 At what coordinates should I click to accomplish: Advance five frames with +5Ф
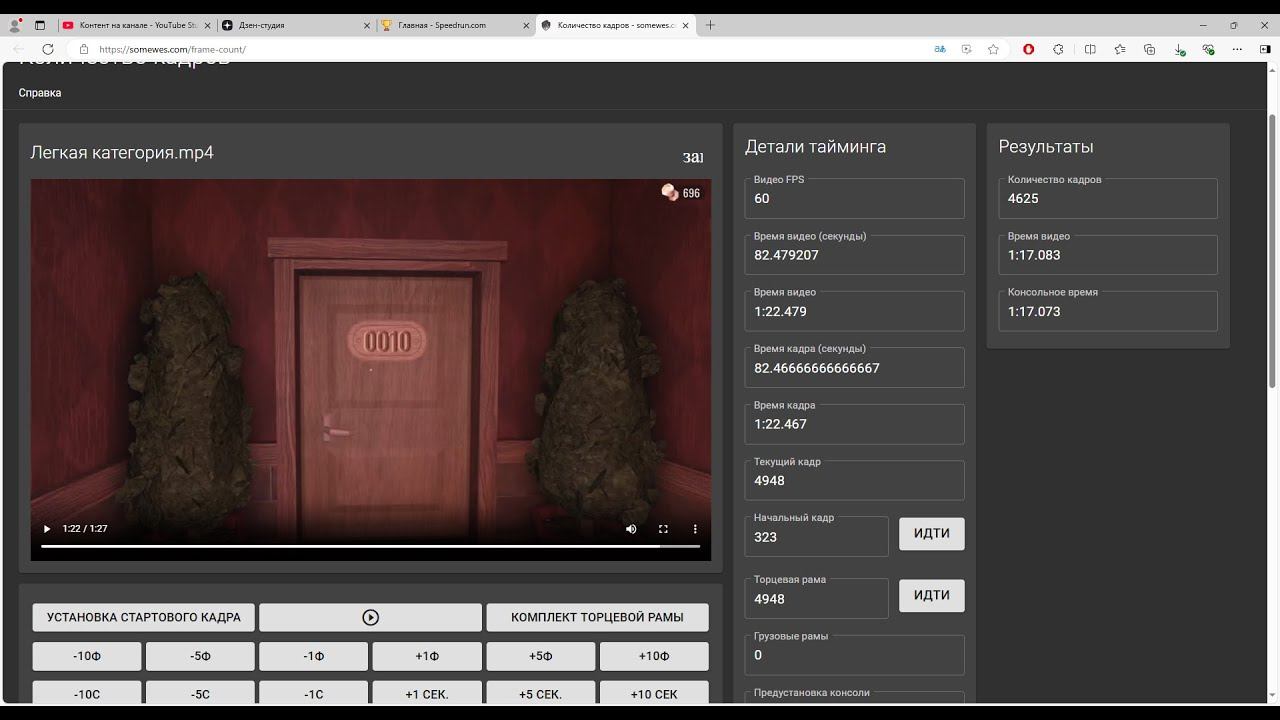click(540, 656)
